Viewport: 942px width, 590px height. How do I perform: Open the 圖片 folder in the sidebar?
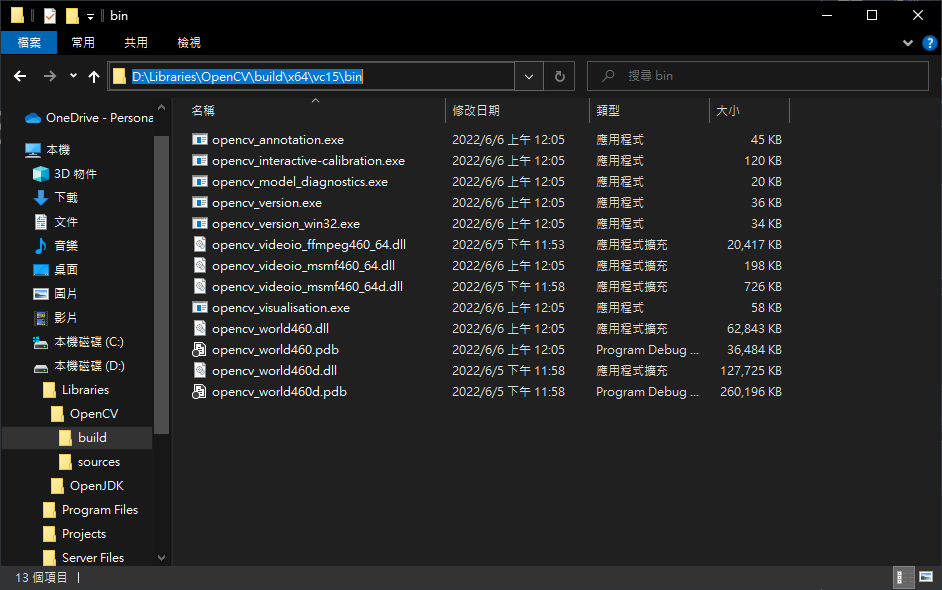click(x=55, y=294)
